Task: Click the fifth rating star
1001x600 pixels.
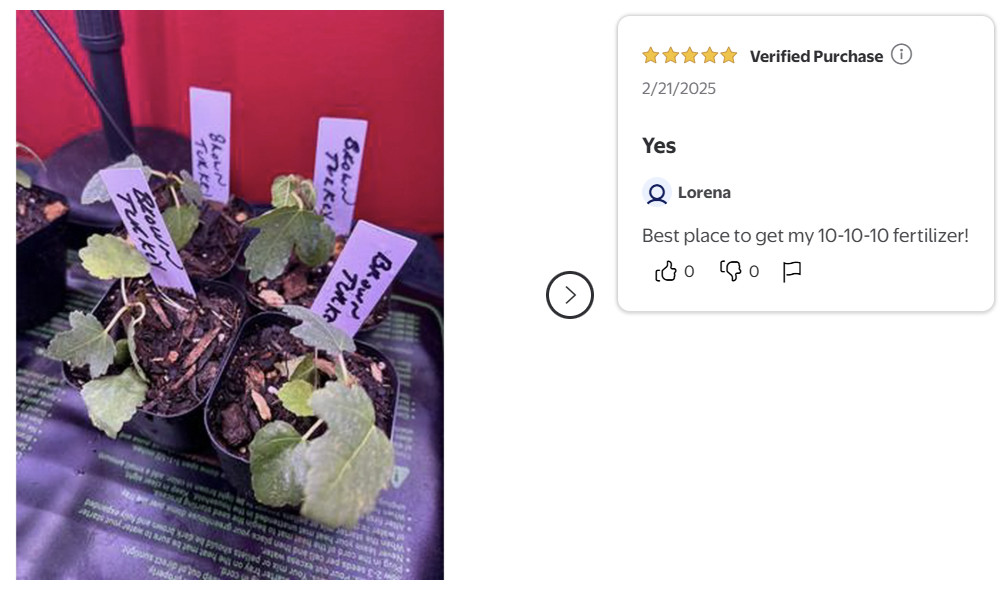Action: coord(728,56)
